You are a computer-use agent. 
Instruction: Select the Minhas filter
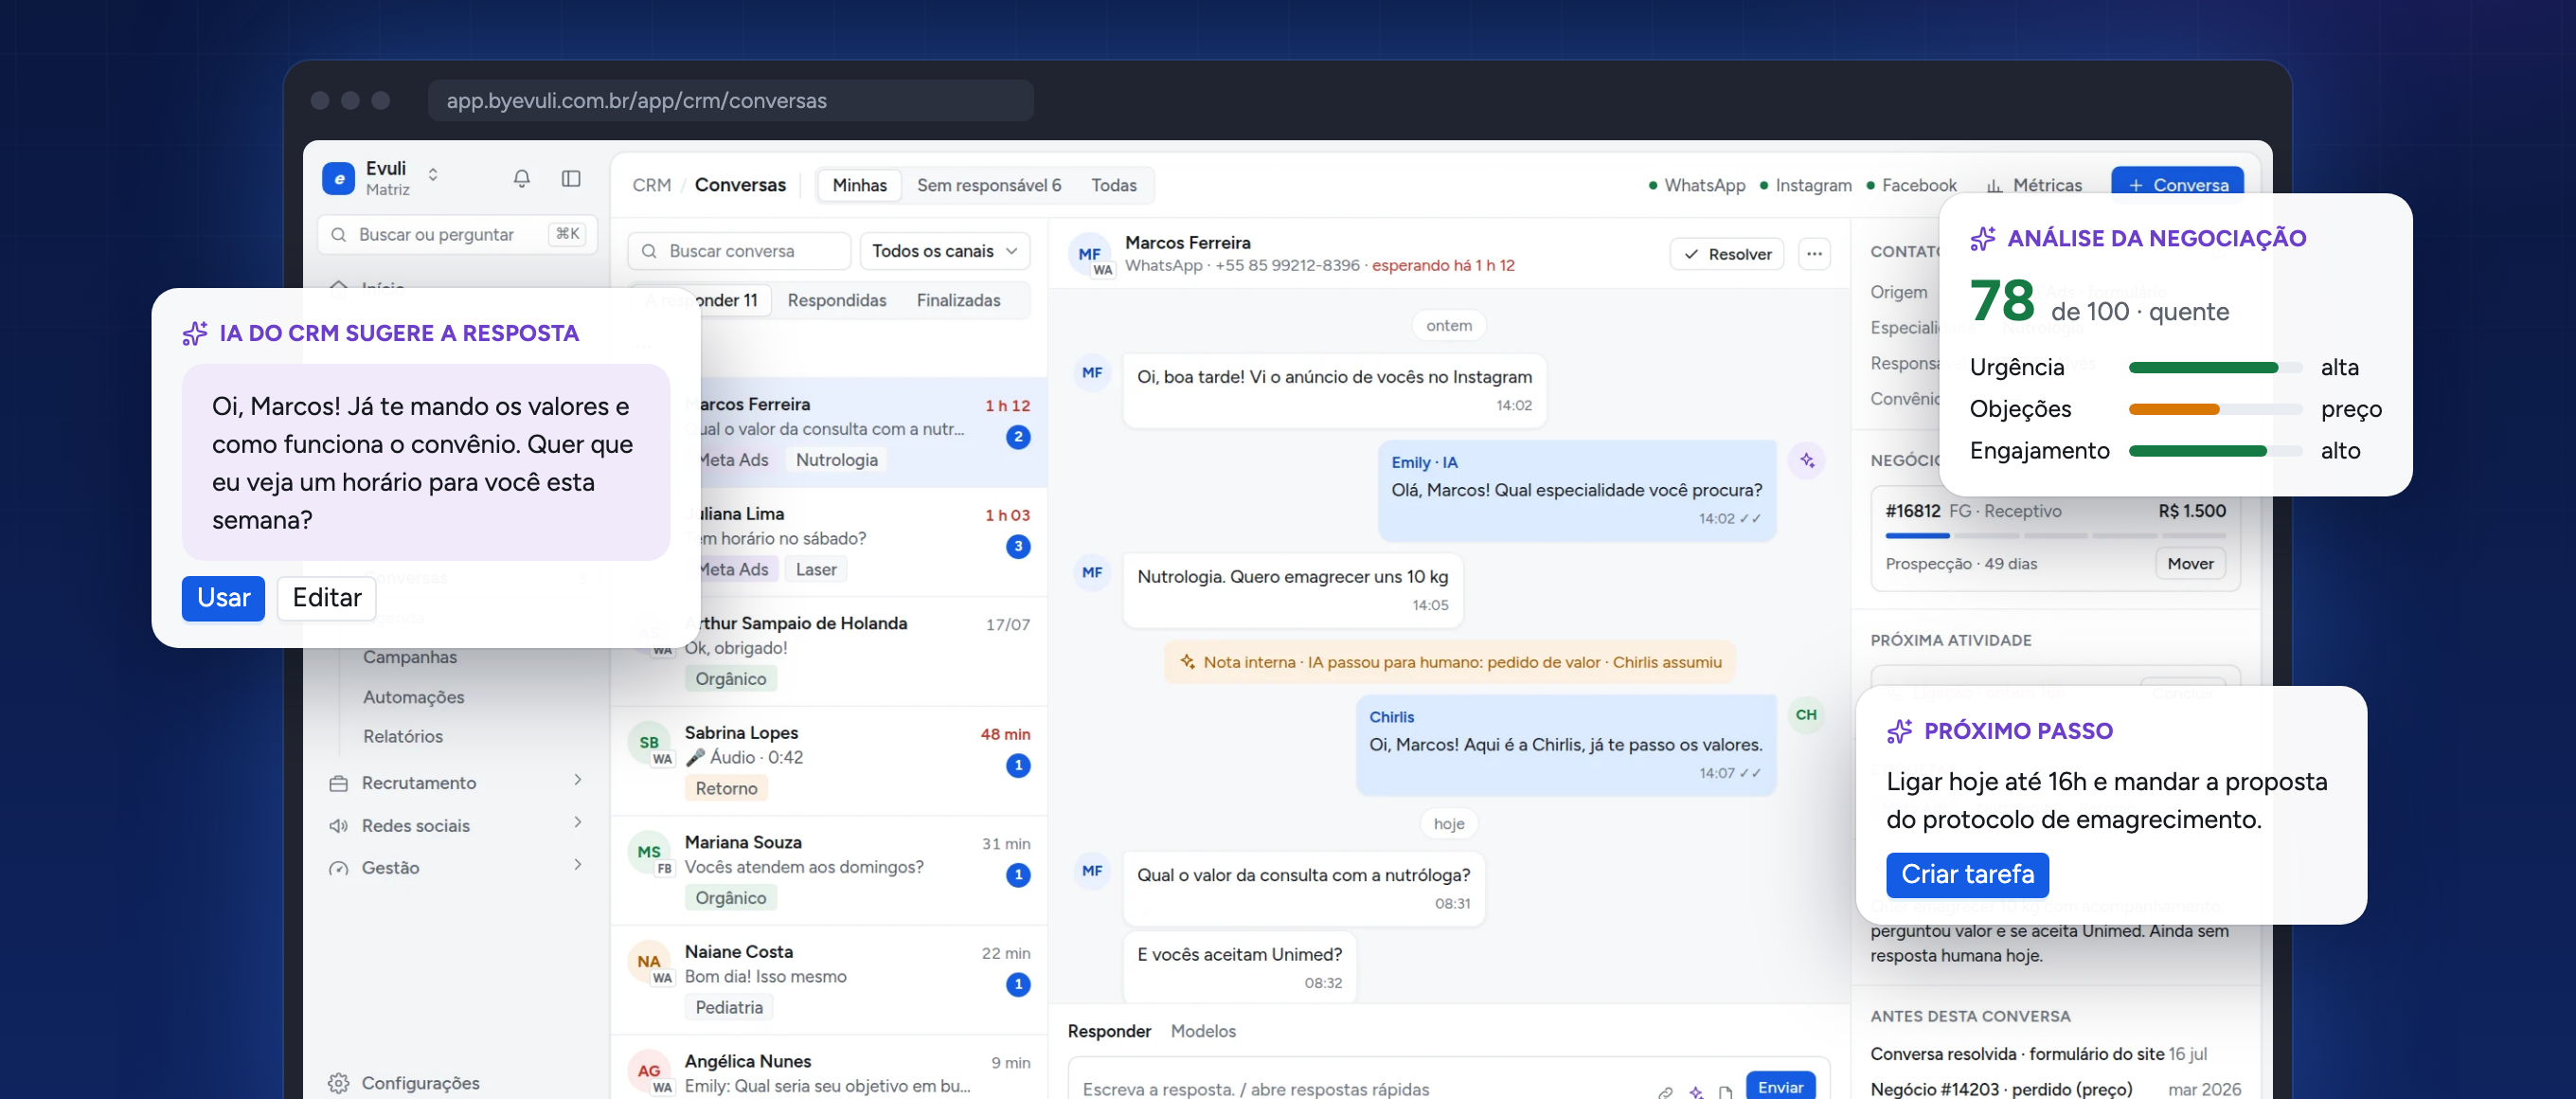859,185
